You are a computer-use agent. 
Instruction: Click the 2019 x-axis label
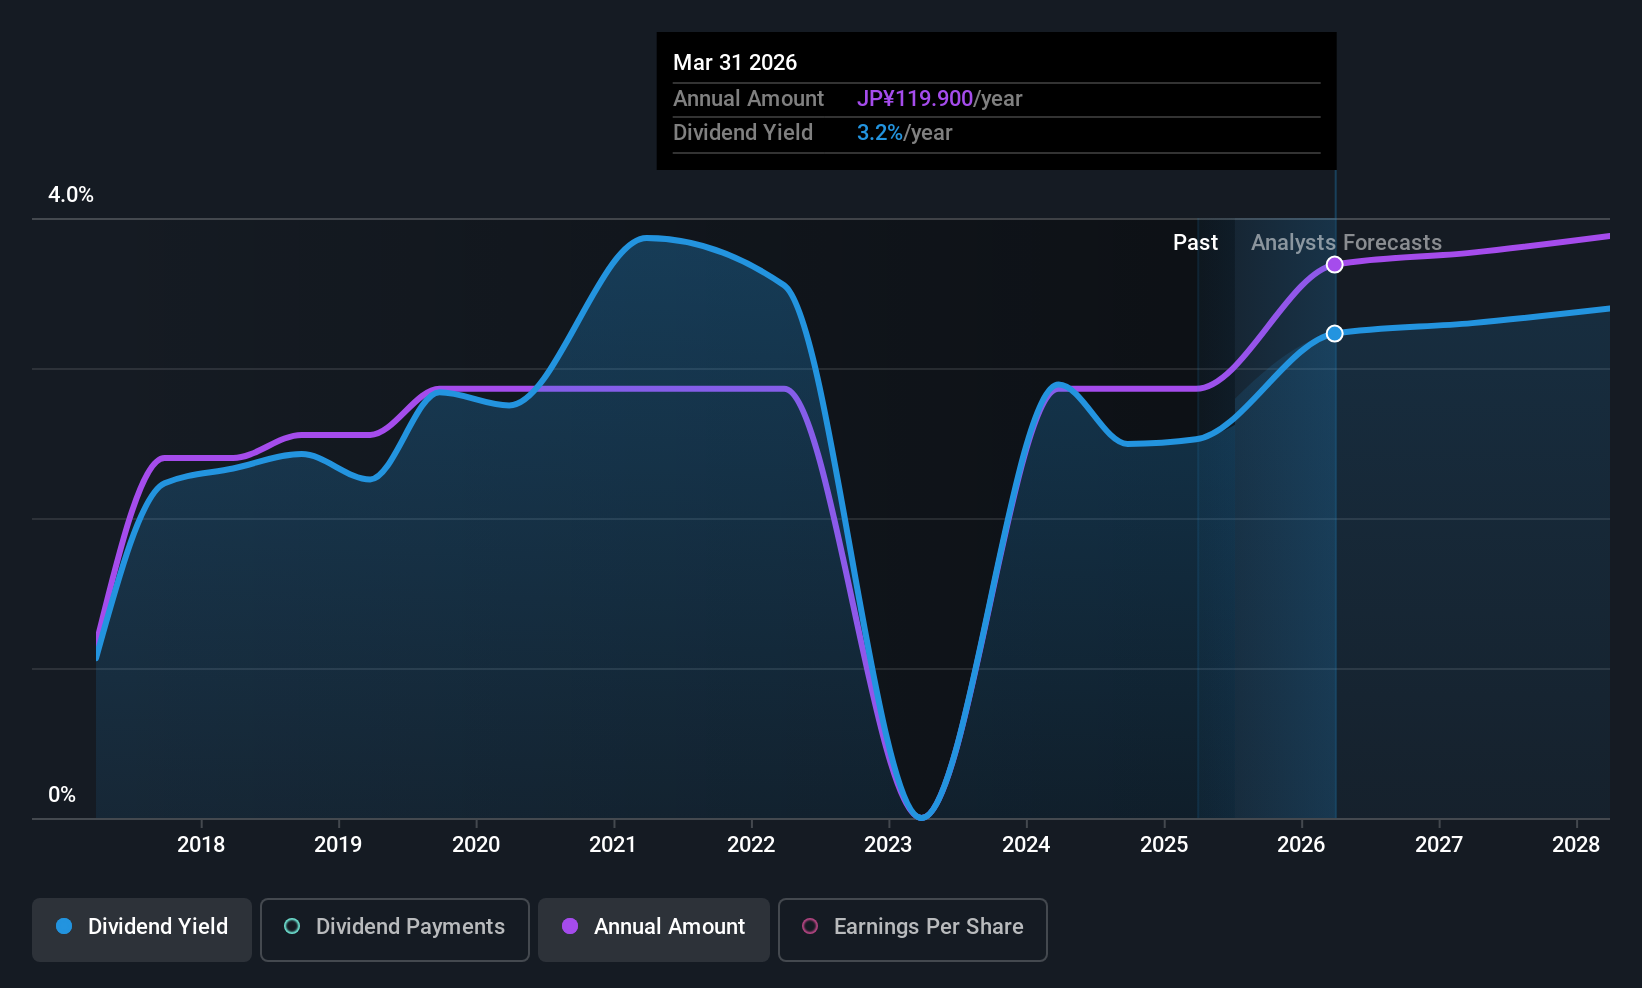(x=338, y=844)
